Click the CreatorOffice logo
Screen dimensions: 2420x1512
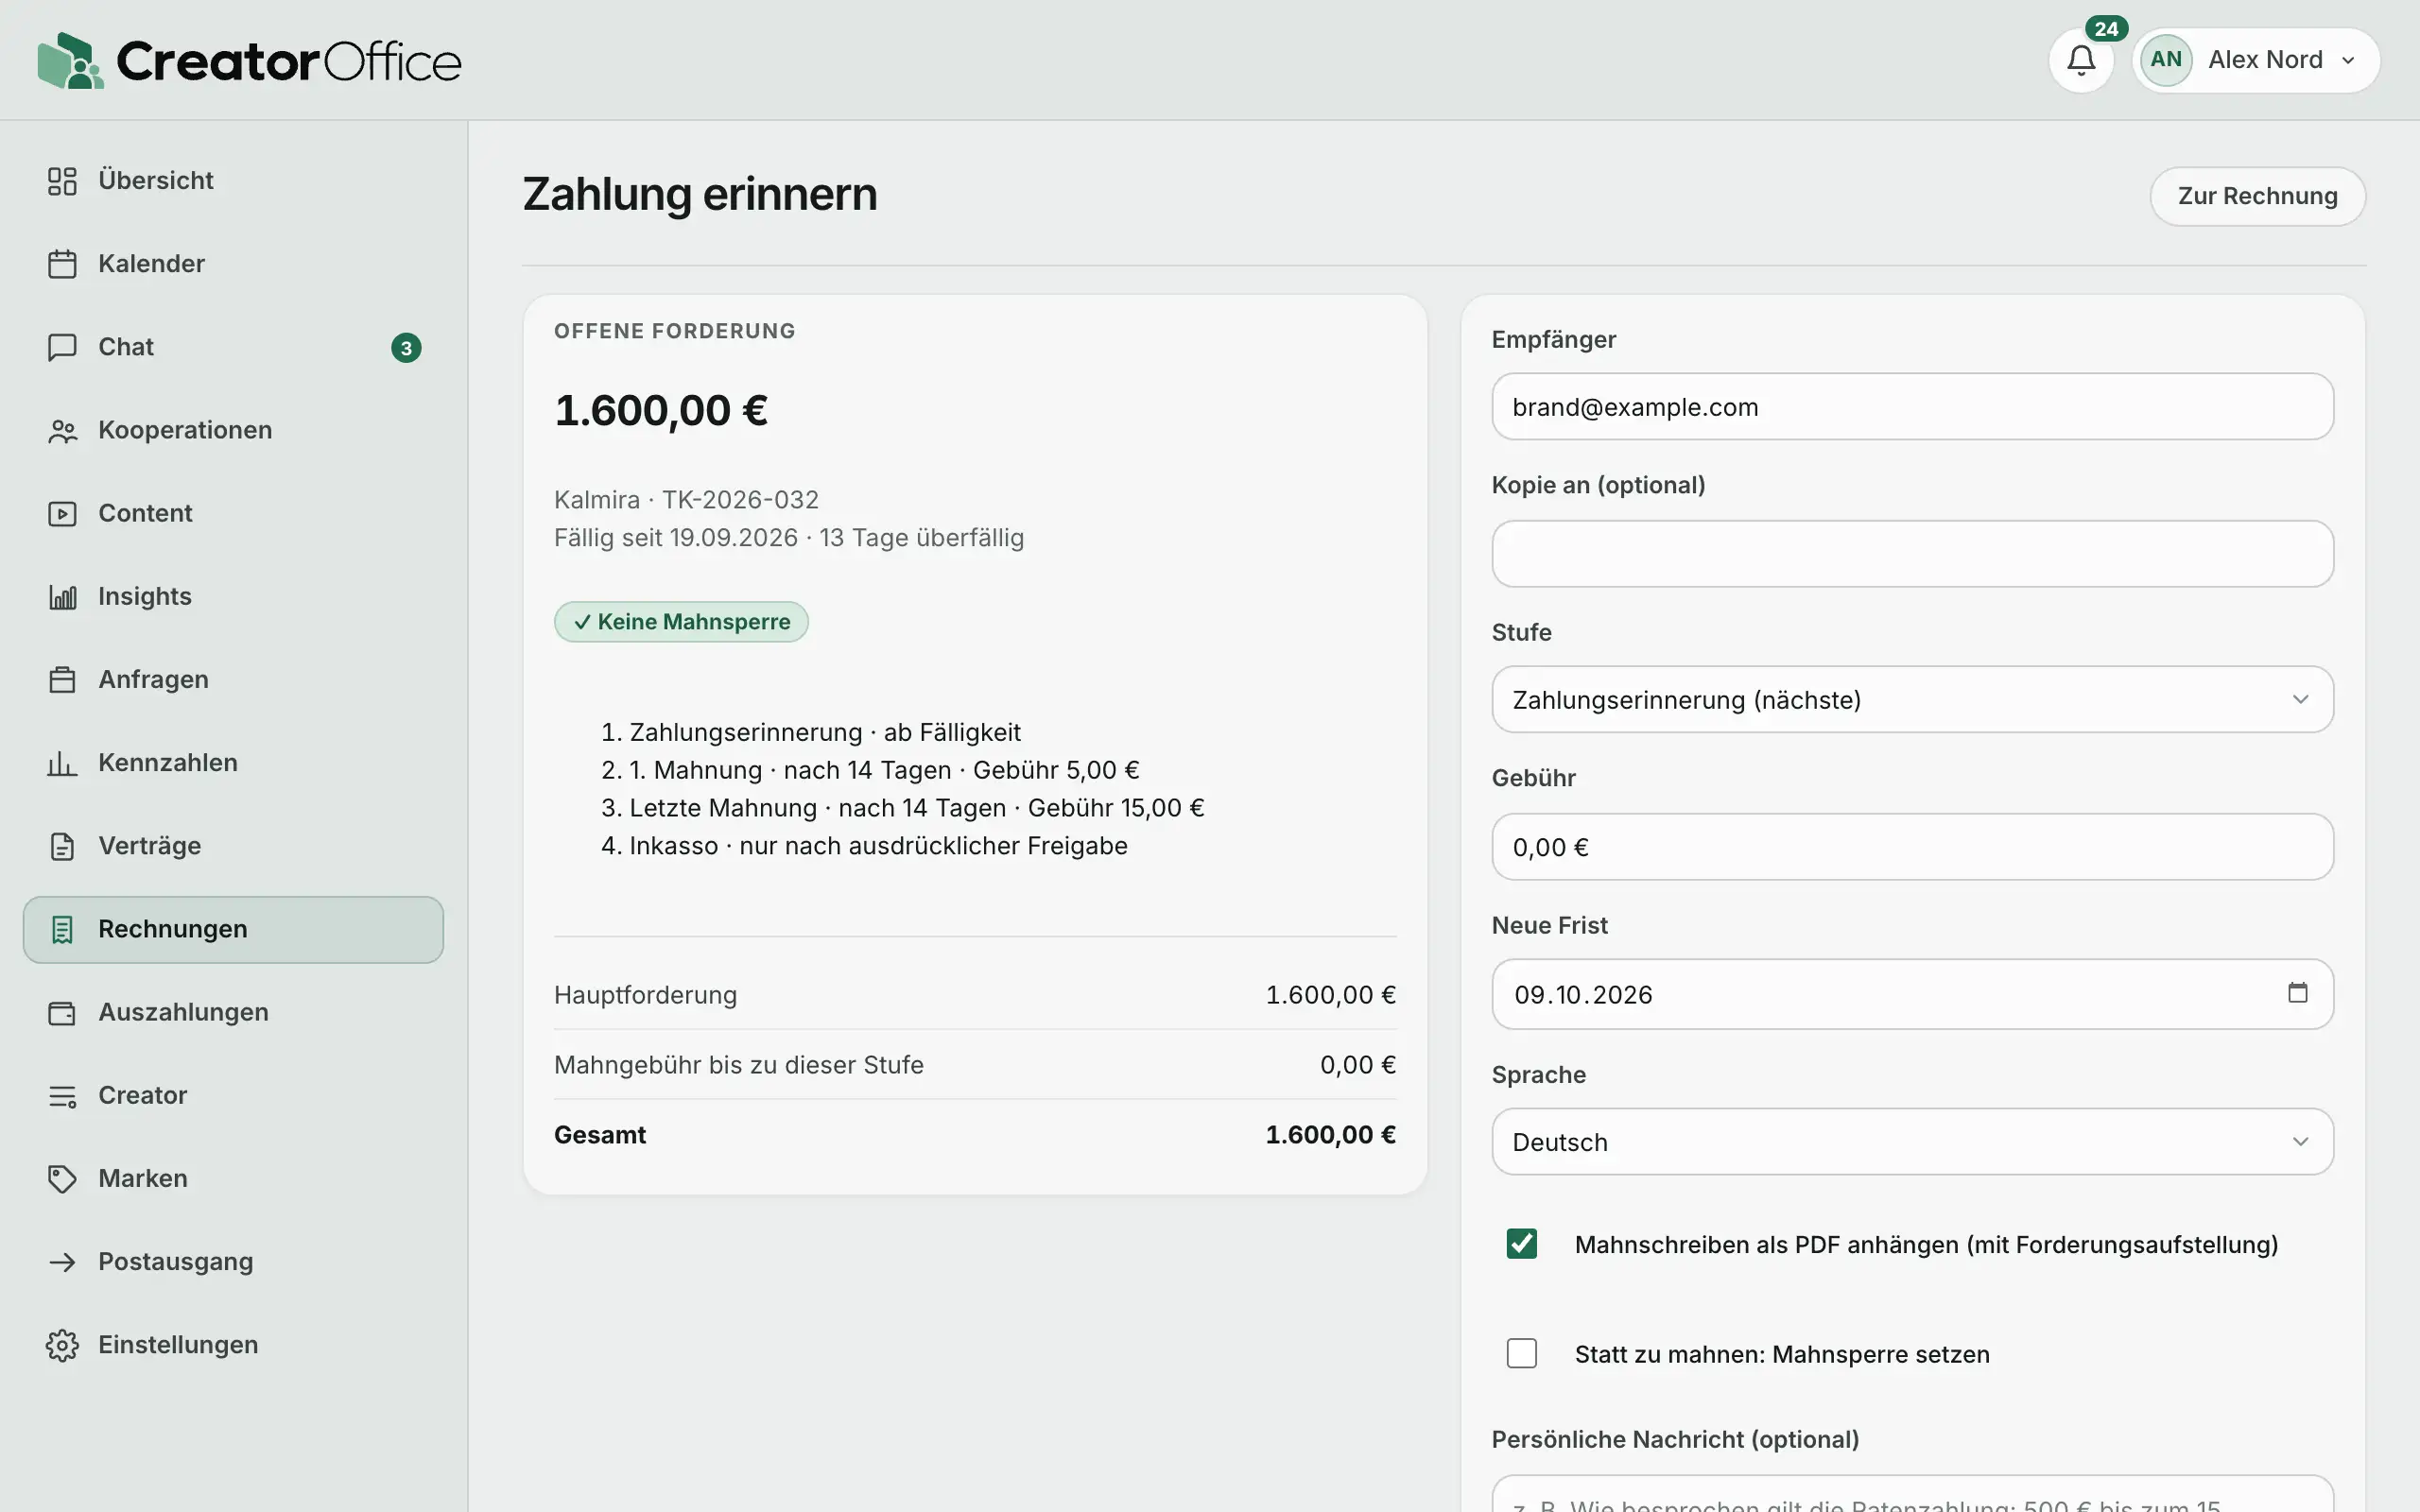pos(249,61)
